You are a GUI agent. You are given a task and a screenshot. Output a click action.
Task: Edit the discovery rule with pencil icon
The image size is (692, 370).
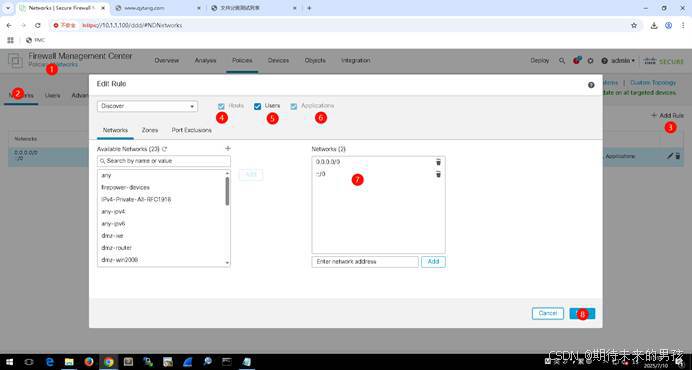pos(669,156)
